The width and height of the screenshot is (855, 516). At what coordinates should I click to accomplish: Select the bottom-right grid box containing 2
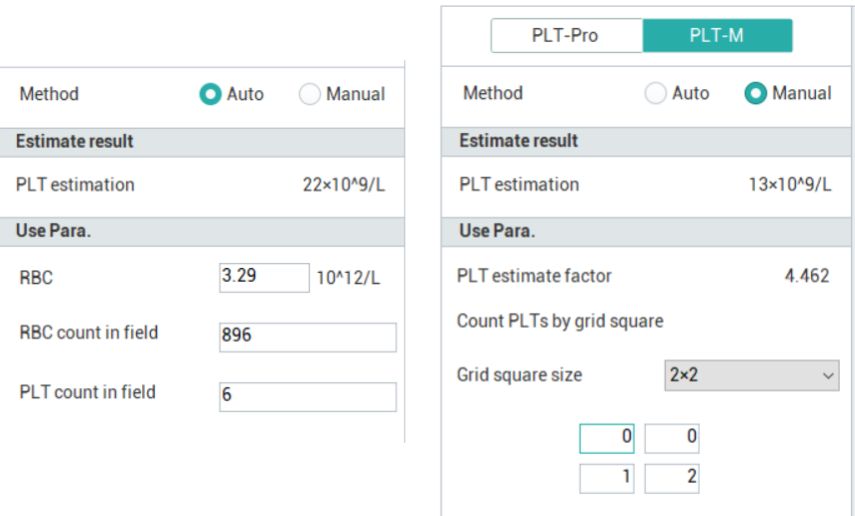pyautogui.click(x=671, y=478)
